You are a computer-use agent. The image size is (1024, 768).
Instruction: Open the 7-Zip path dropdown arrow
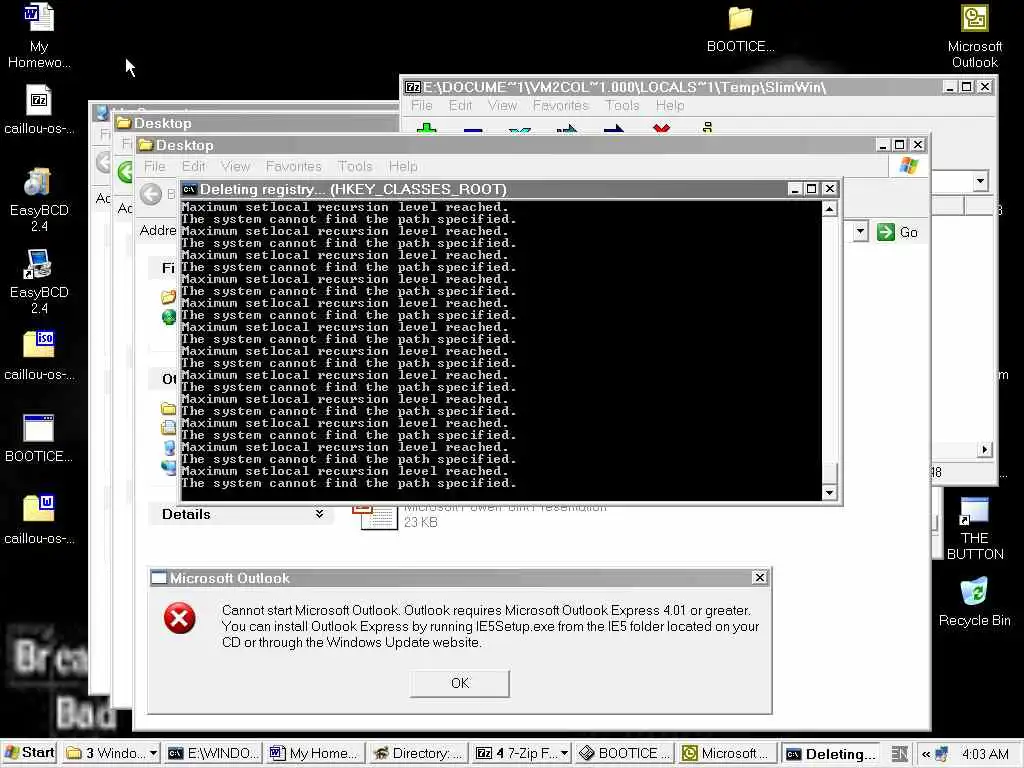(980, 181)
